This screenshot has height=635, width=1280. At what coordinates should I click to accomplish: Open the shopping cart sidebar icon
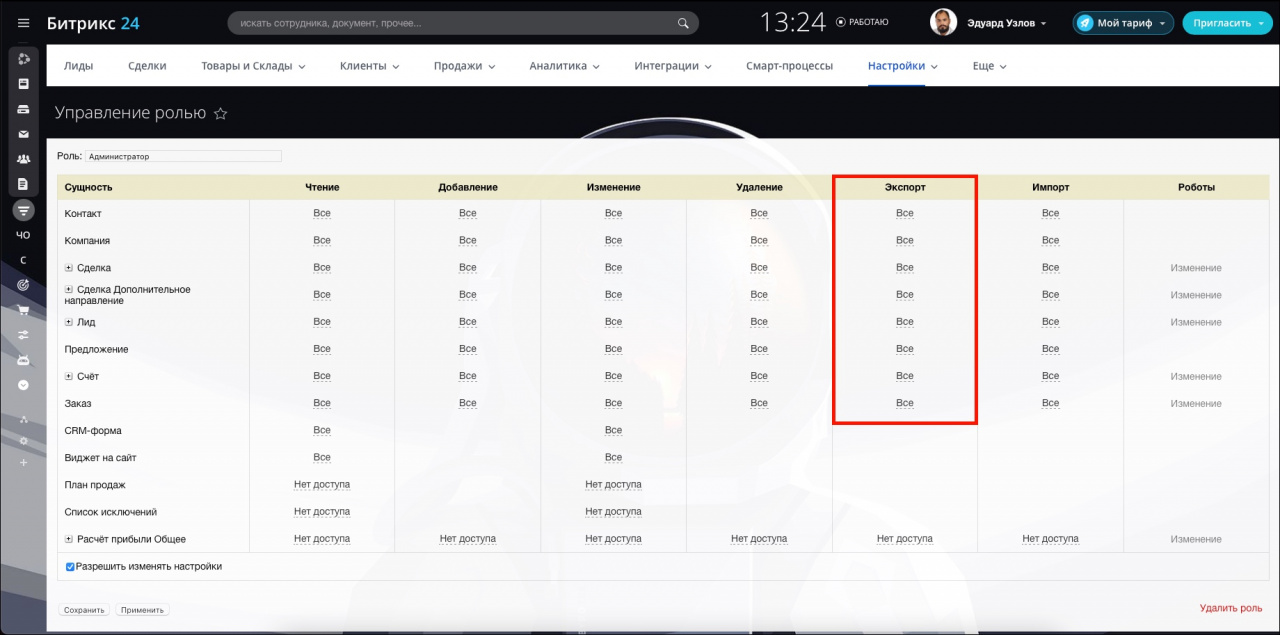(23, 310)
